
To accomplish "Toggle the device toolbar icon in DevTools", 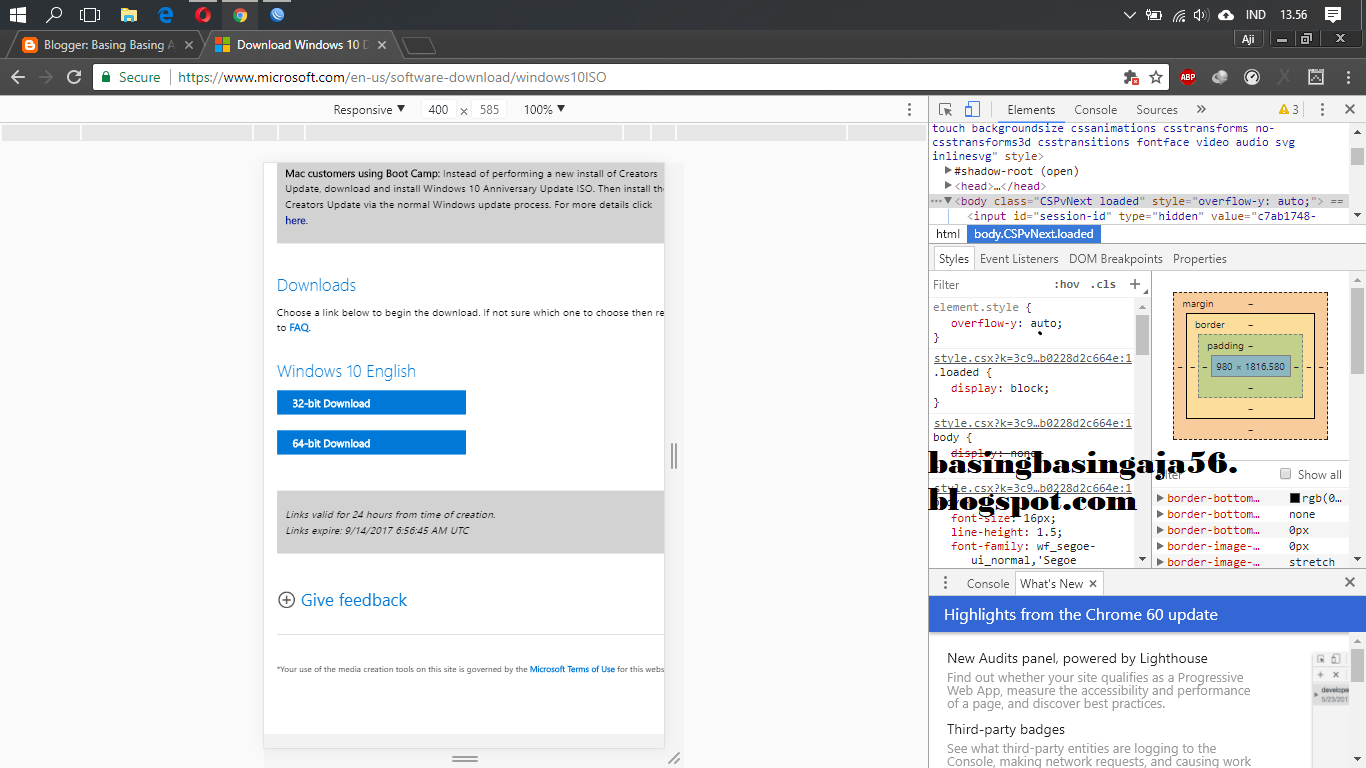I will click(972, 110).
